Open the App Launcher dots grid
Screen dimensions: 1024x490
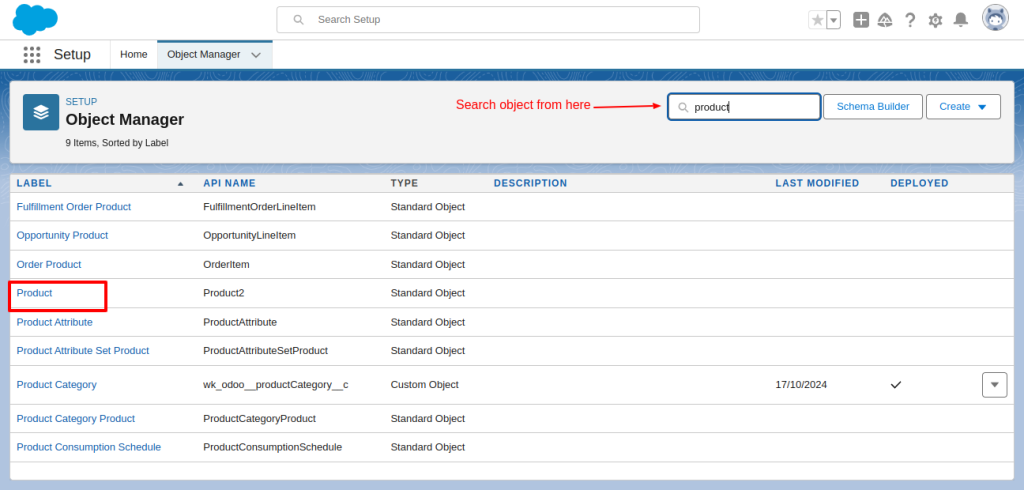tap(31, 55)
